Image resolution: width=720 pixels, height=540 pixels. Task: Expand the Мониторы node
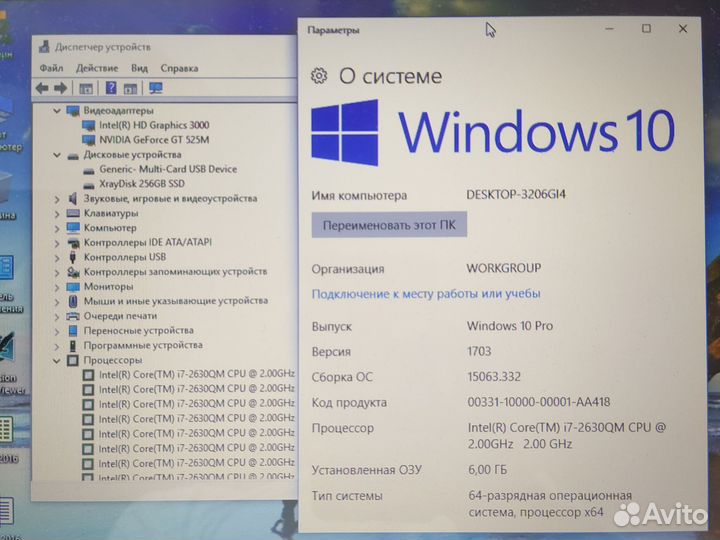coord(57,287)
